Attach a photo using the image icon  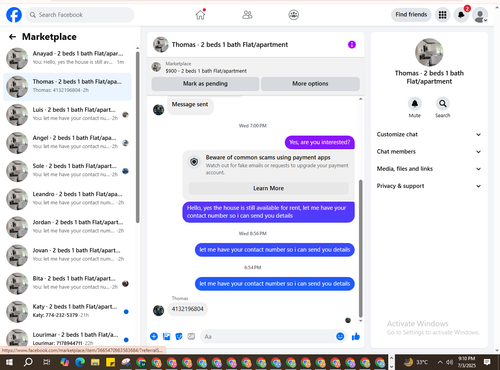coord(166,336)
